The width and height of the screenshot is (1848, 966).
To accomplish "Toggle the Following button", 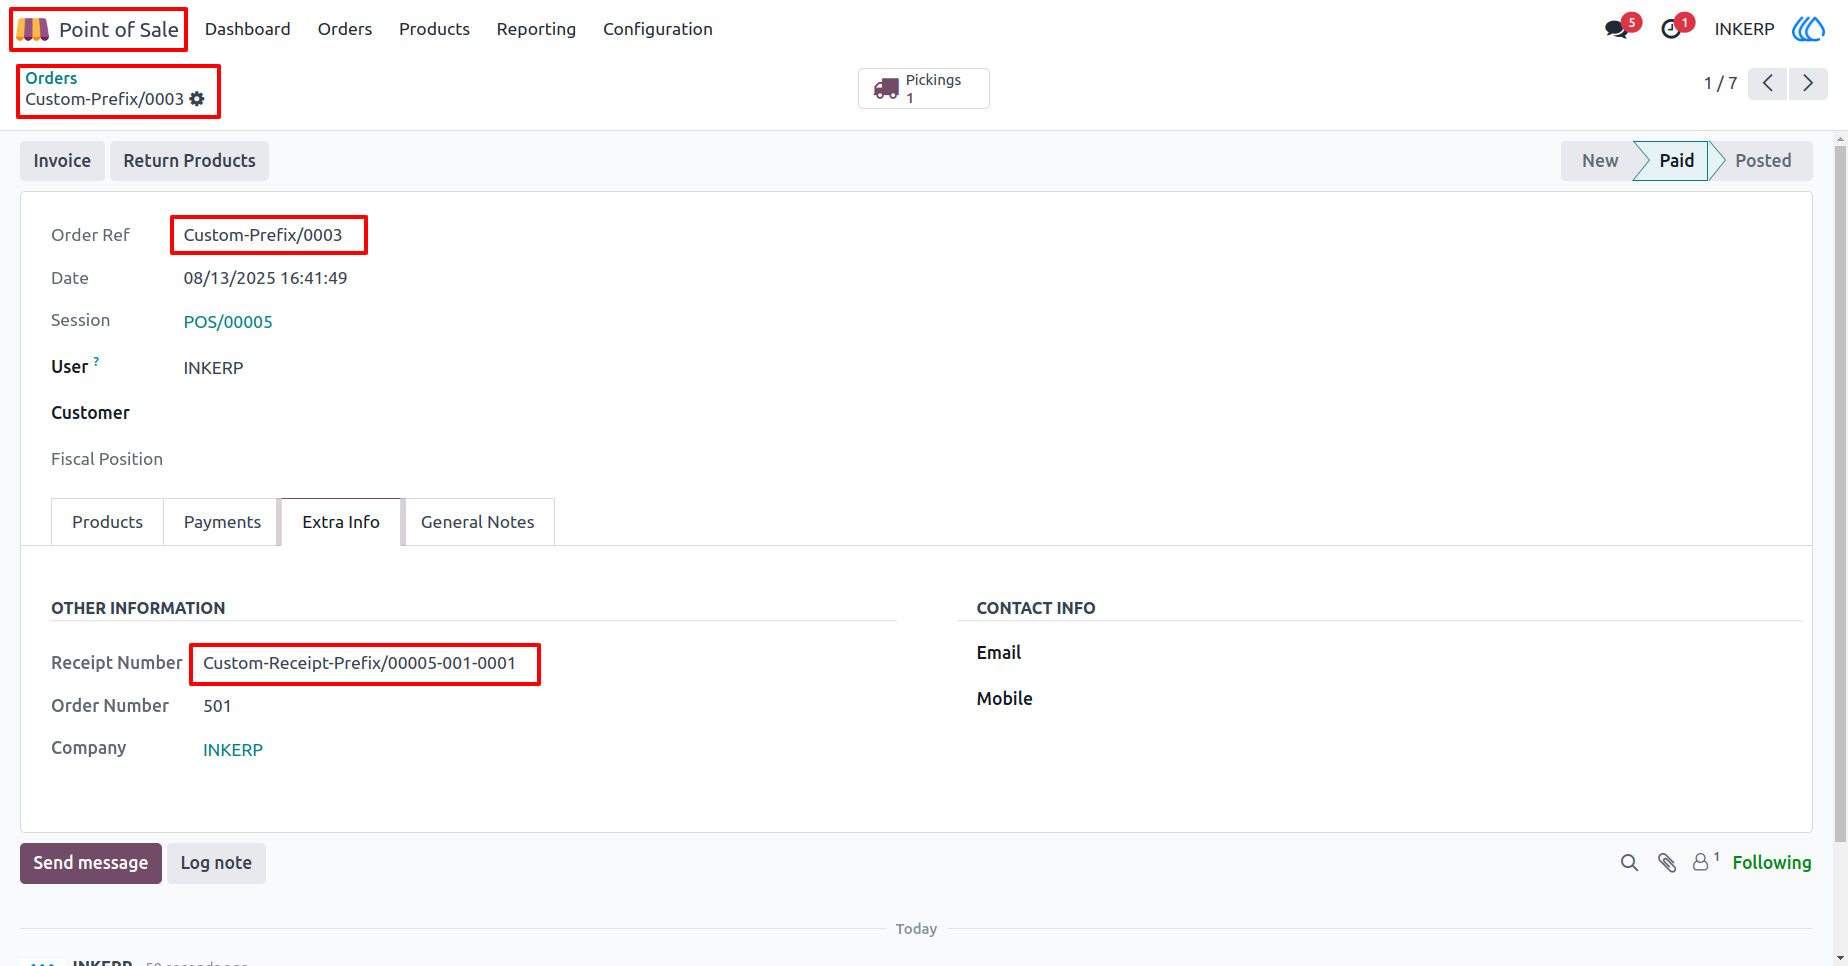I will click(1772, 863).
